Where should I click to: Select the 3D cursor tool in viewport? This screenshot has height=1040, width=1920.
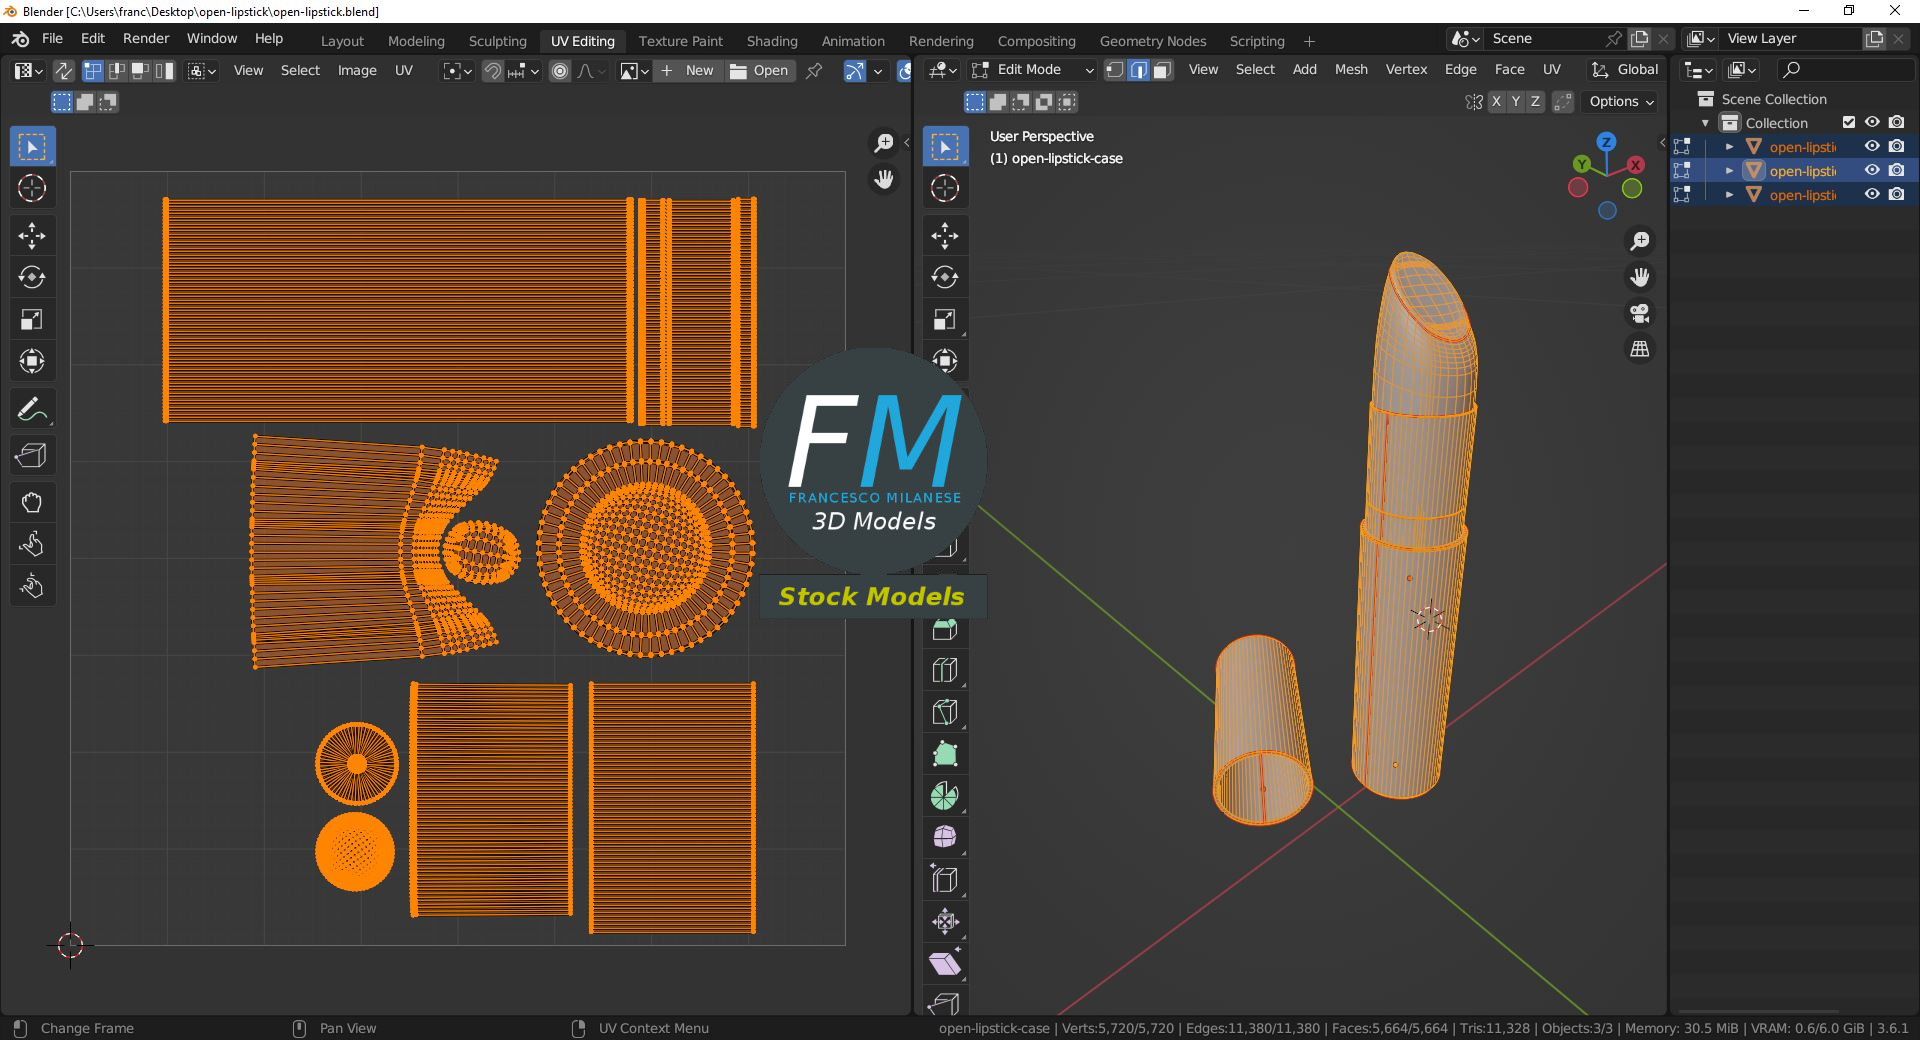[x=945, y=188]
